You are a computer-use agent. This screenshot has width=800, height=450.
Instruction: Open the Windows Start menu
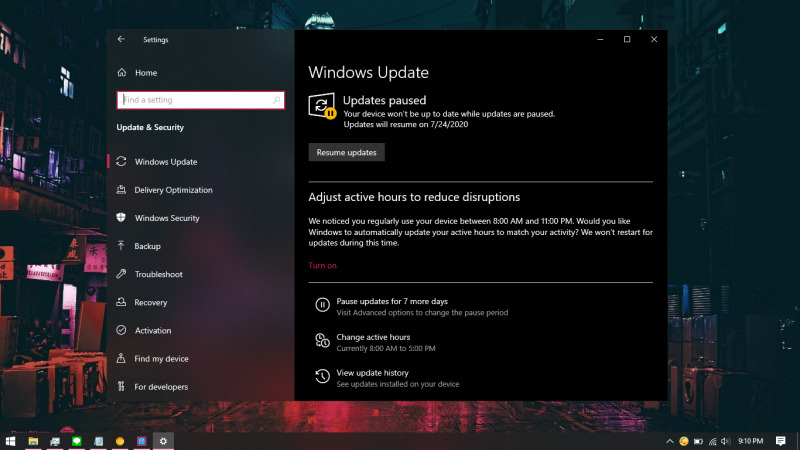pos(10,441)
